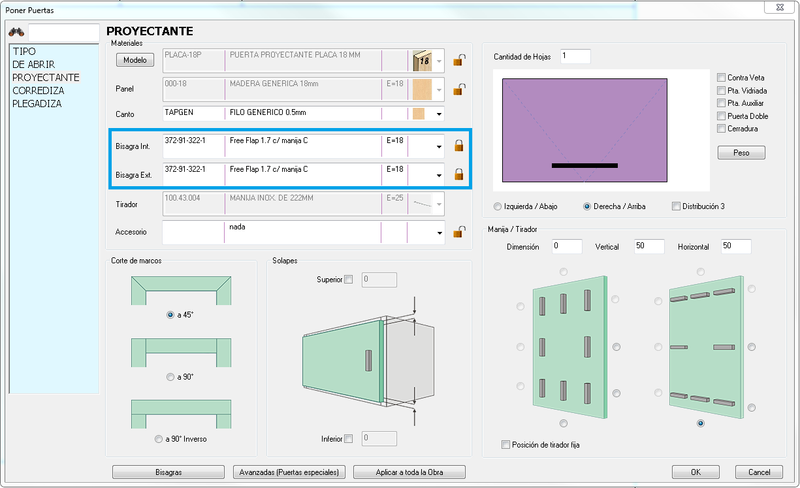Screen dimensions: 800x488
Task: Open the Canto dropdown arrow
Action: click(x=439, y=114)
